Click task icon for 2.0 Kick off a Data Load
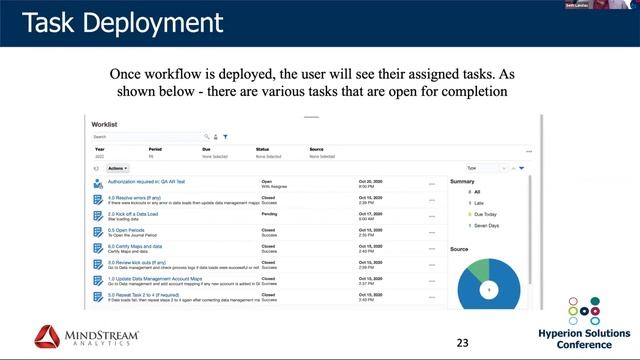 tap(98, 216)
